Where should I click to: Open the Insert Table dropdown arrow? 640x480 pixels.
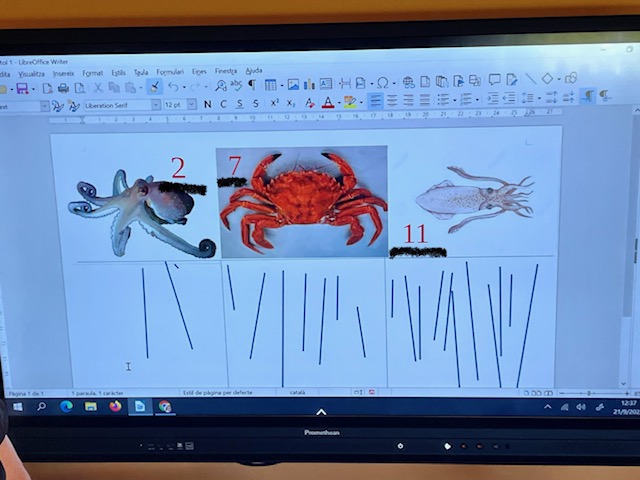click(x=281, y=85)
